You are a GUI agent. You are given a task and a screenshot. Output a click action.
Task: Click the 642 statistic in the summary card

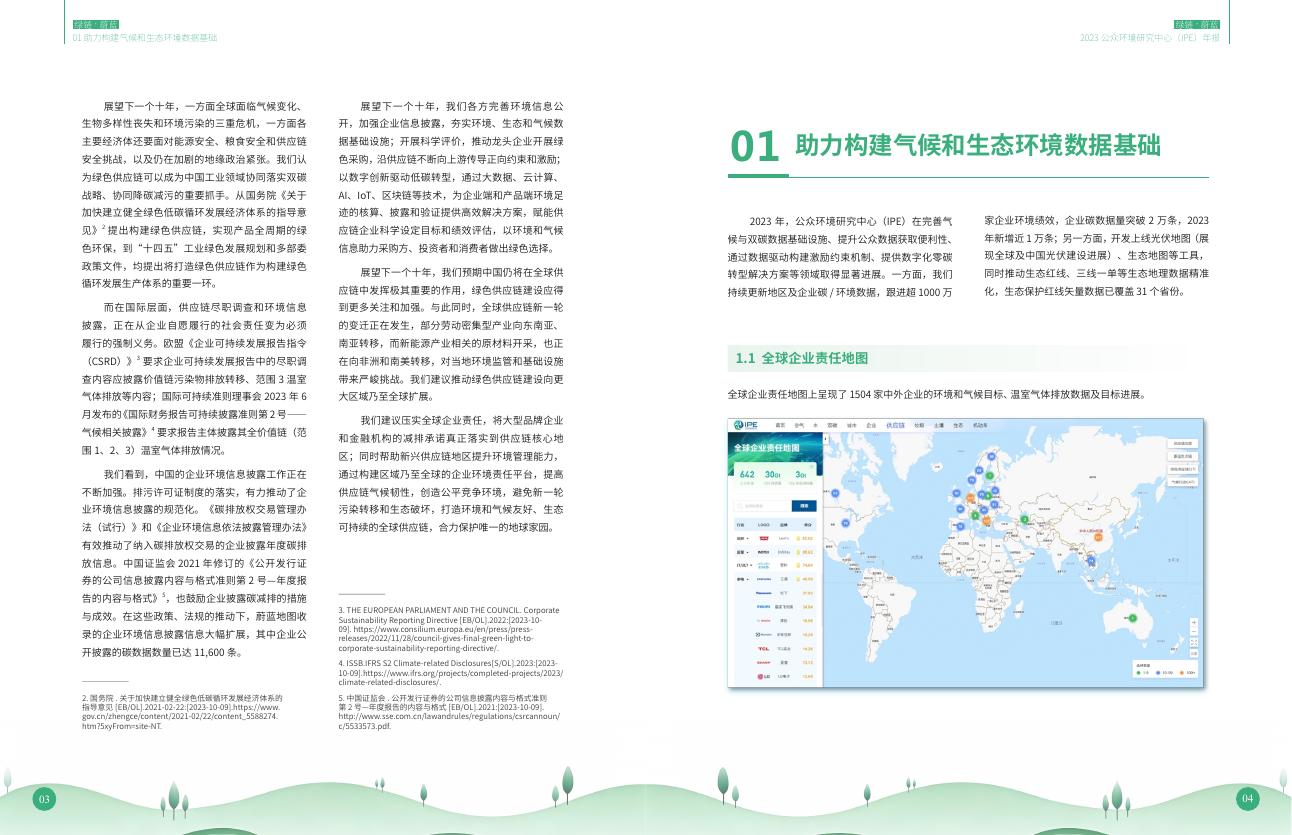[747, 474]
